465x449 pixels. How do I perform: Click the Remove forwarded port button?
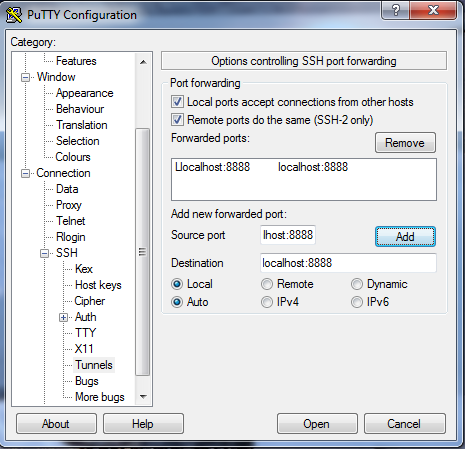[405, 143]
